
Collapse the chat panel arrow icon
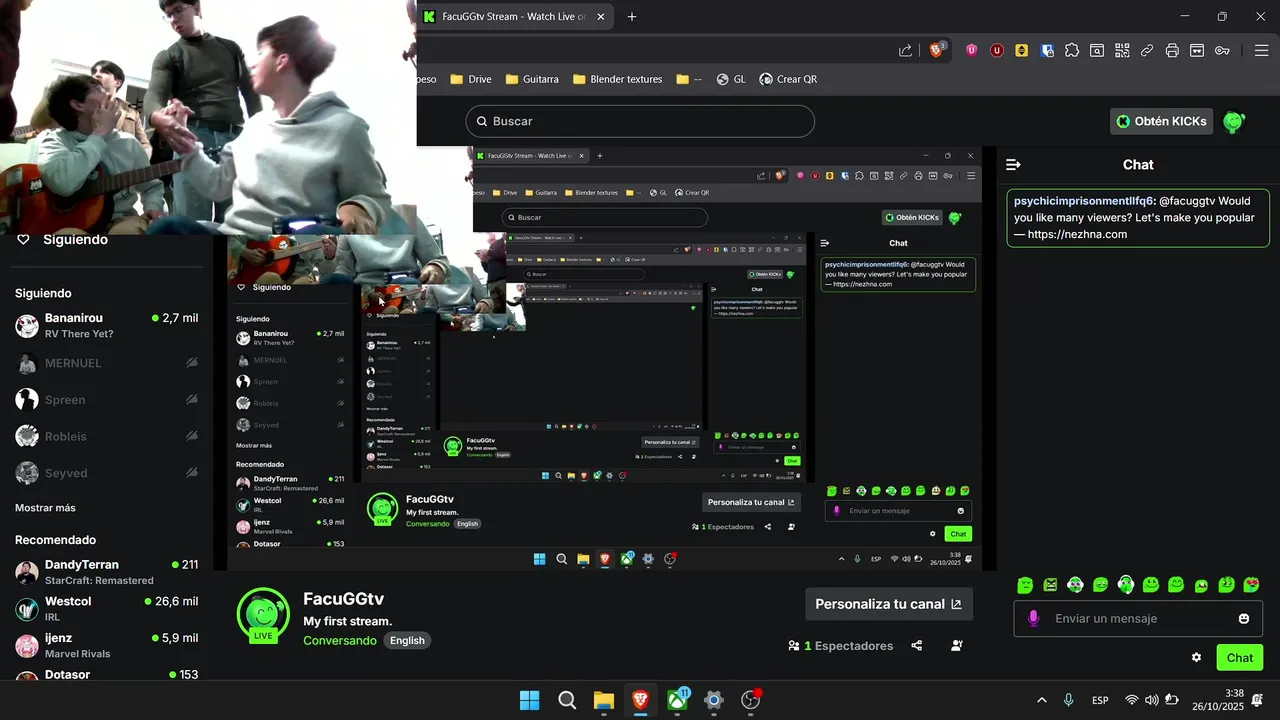click(1013, 164)
